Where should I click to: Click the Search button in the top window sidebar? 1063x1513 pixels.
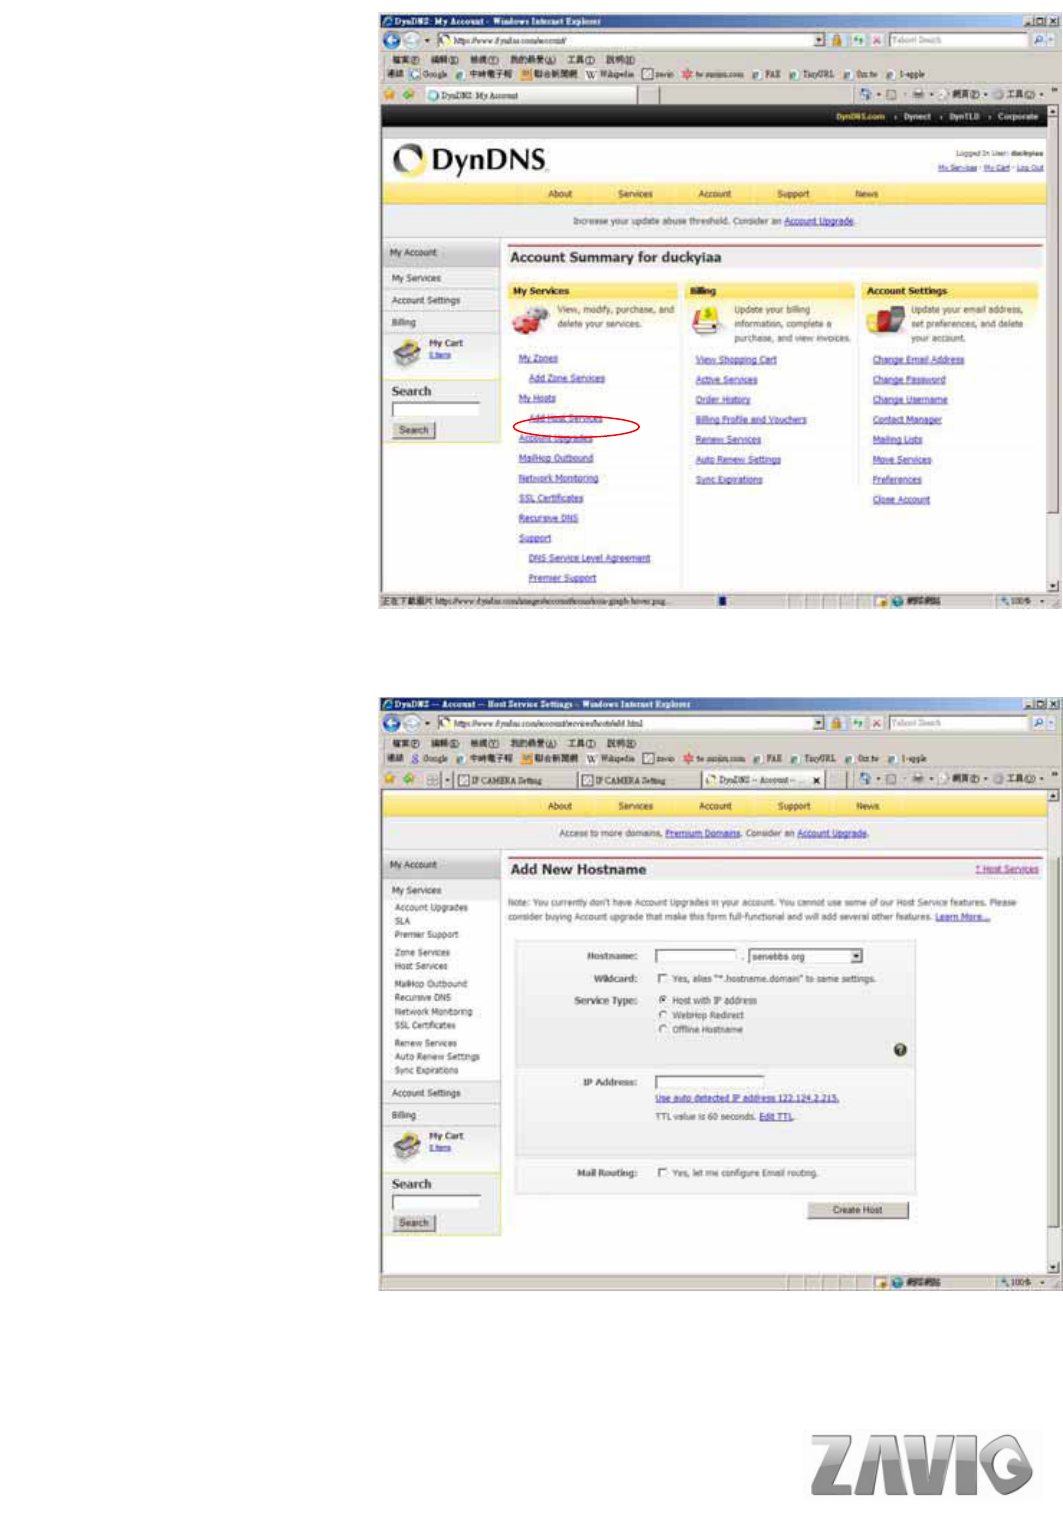pos(414,430)
